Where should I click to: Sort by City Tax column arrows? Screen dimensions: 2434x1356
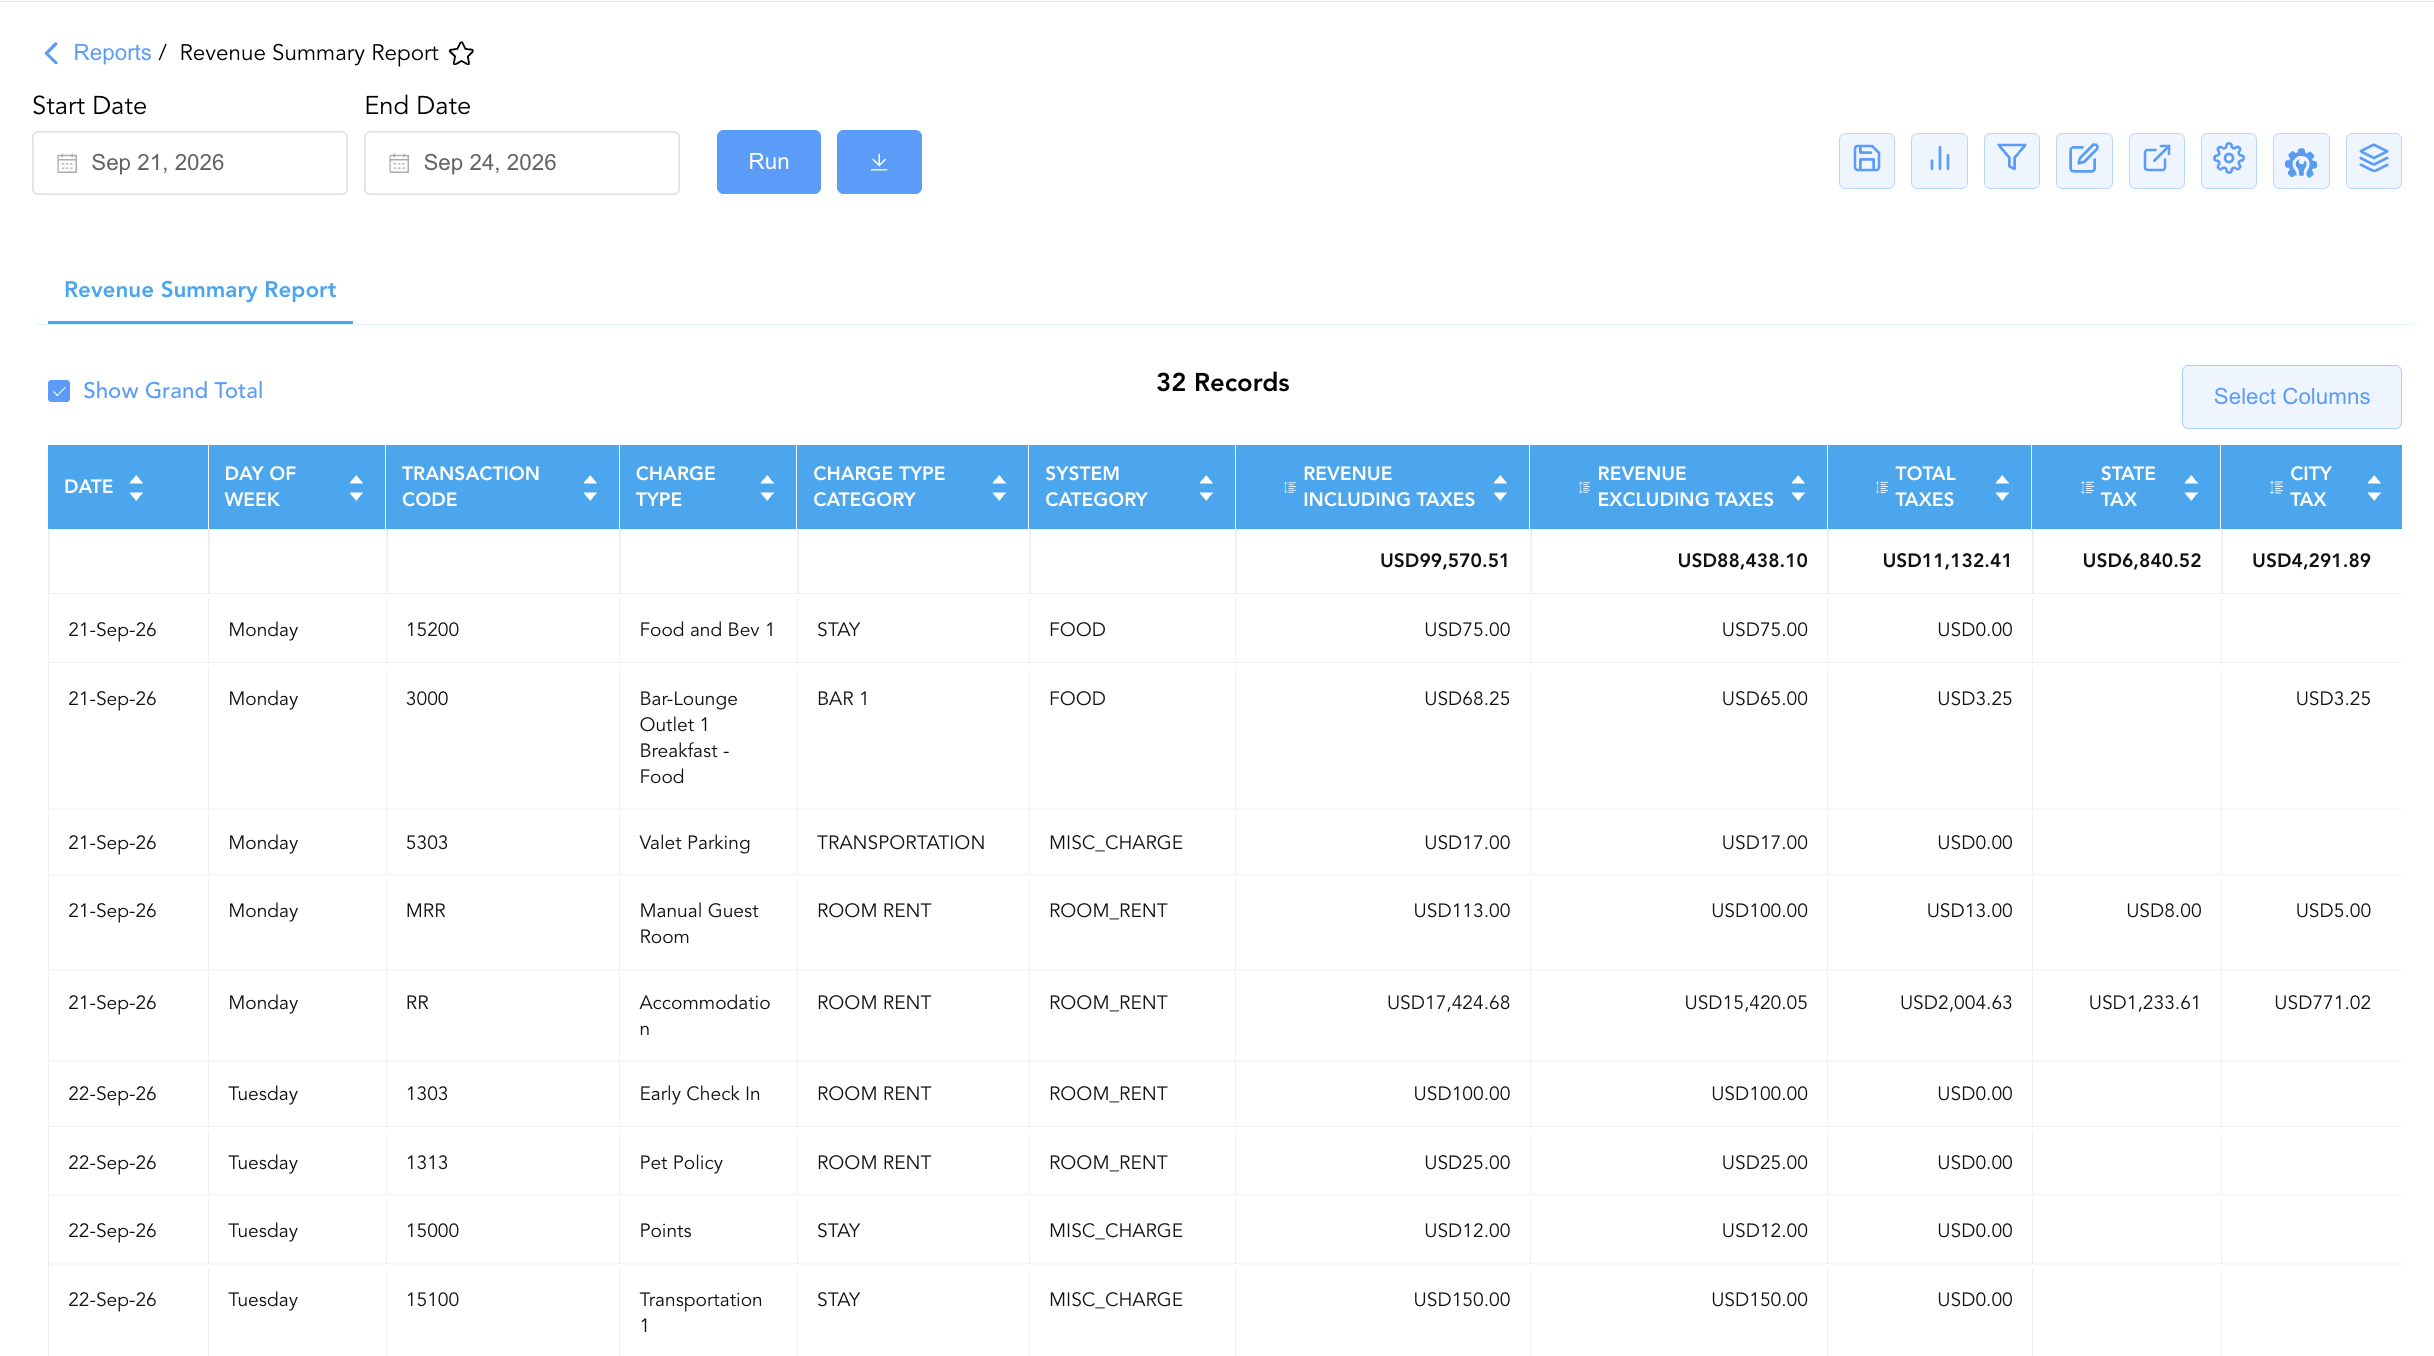tap(2374, 487)
